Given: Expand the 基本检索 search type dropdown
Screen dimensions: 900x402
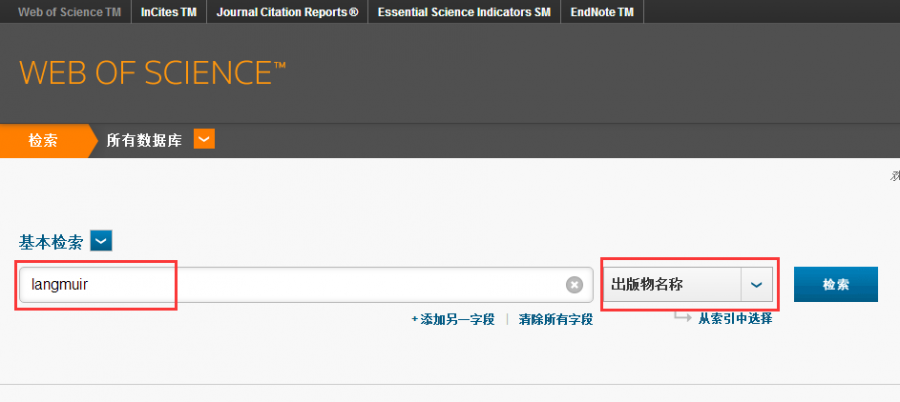Looking at the screenshot, I should pyautogui.click(x=101, y=241).
